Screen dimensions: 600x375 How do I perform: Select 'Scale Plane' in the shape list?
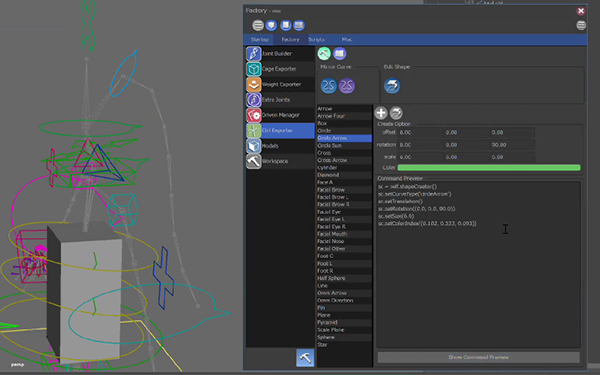tap(344, 330)
